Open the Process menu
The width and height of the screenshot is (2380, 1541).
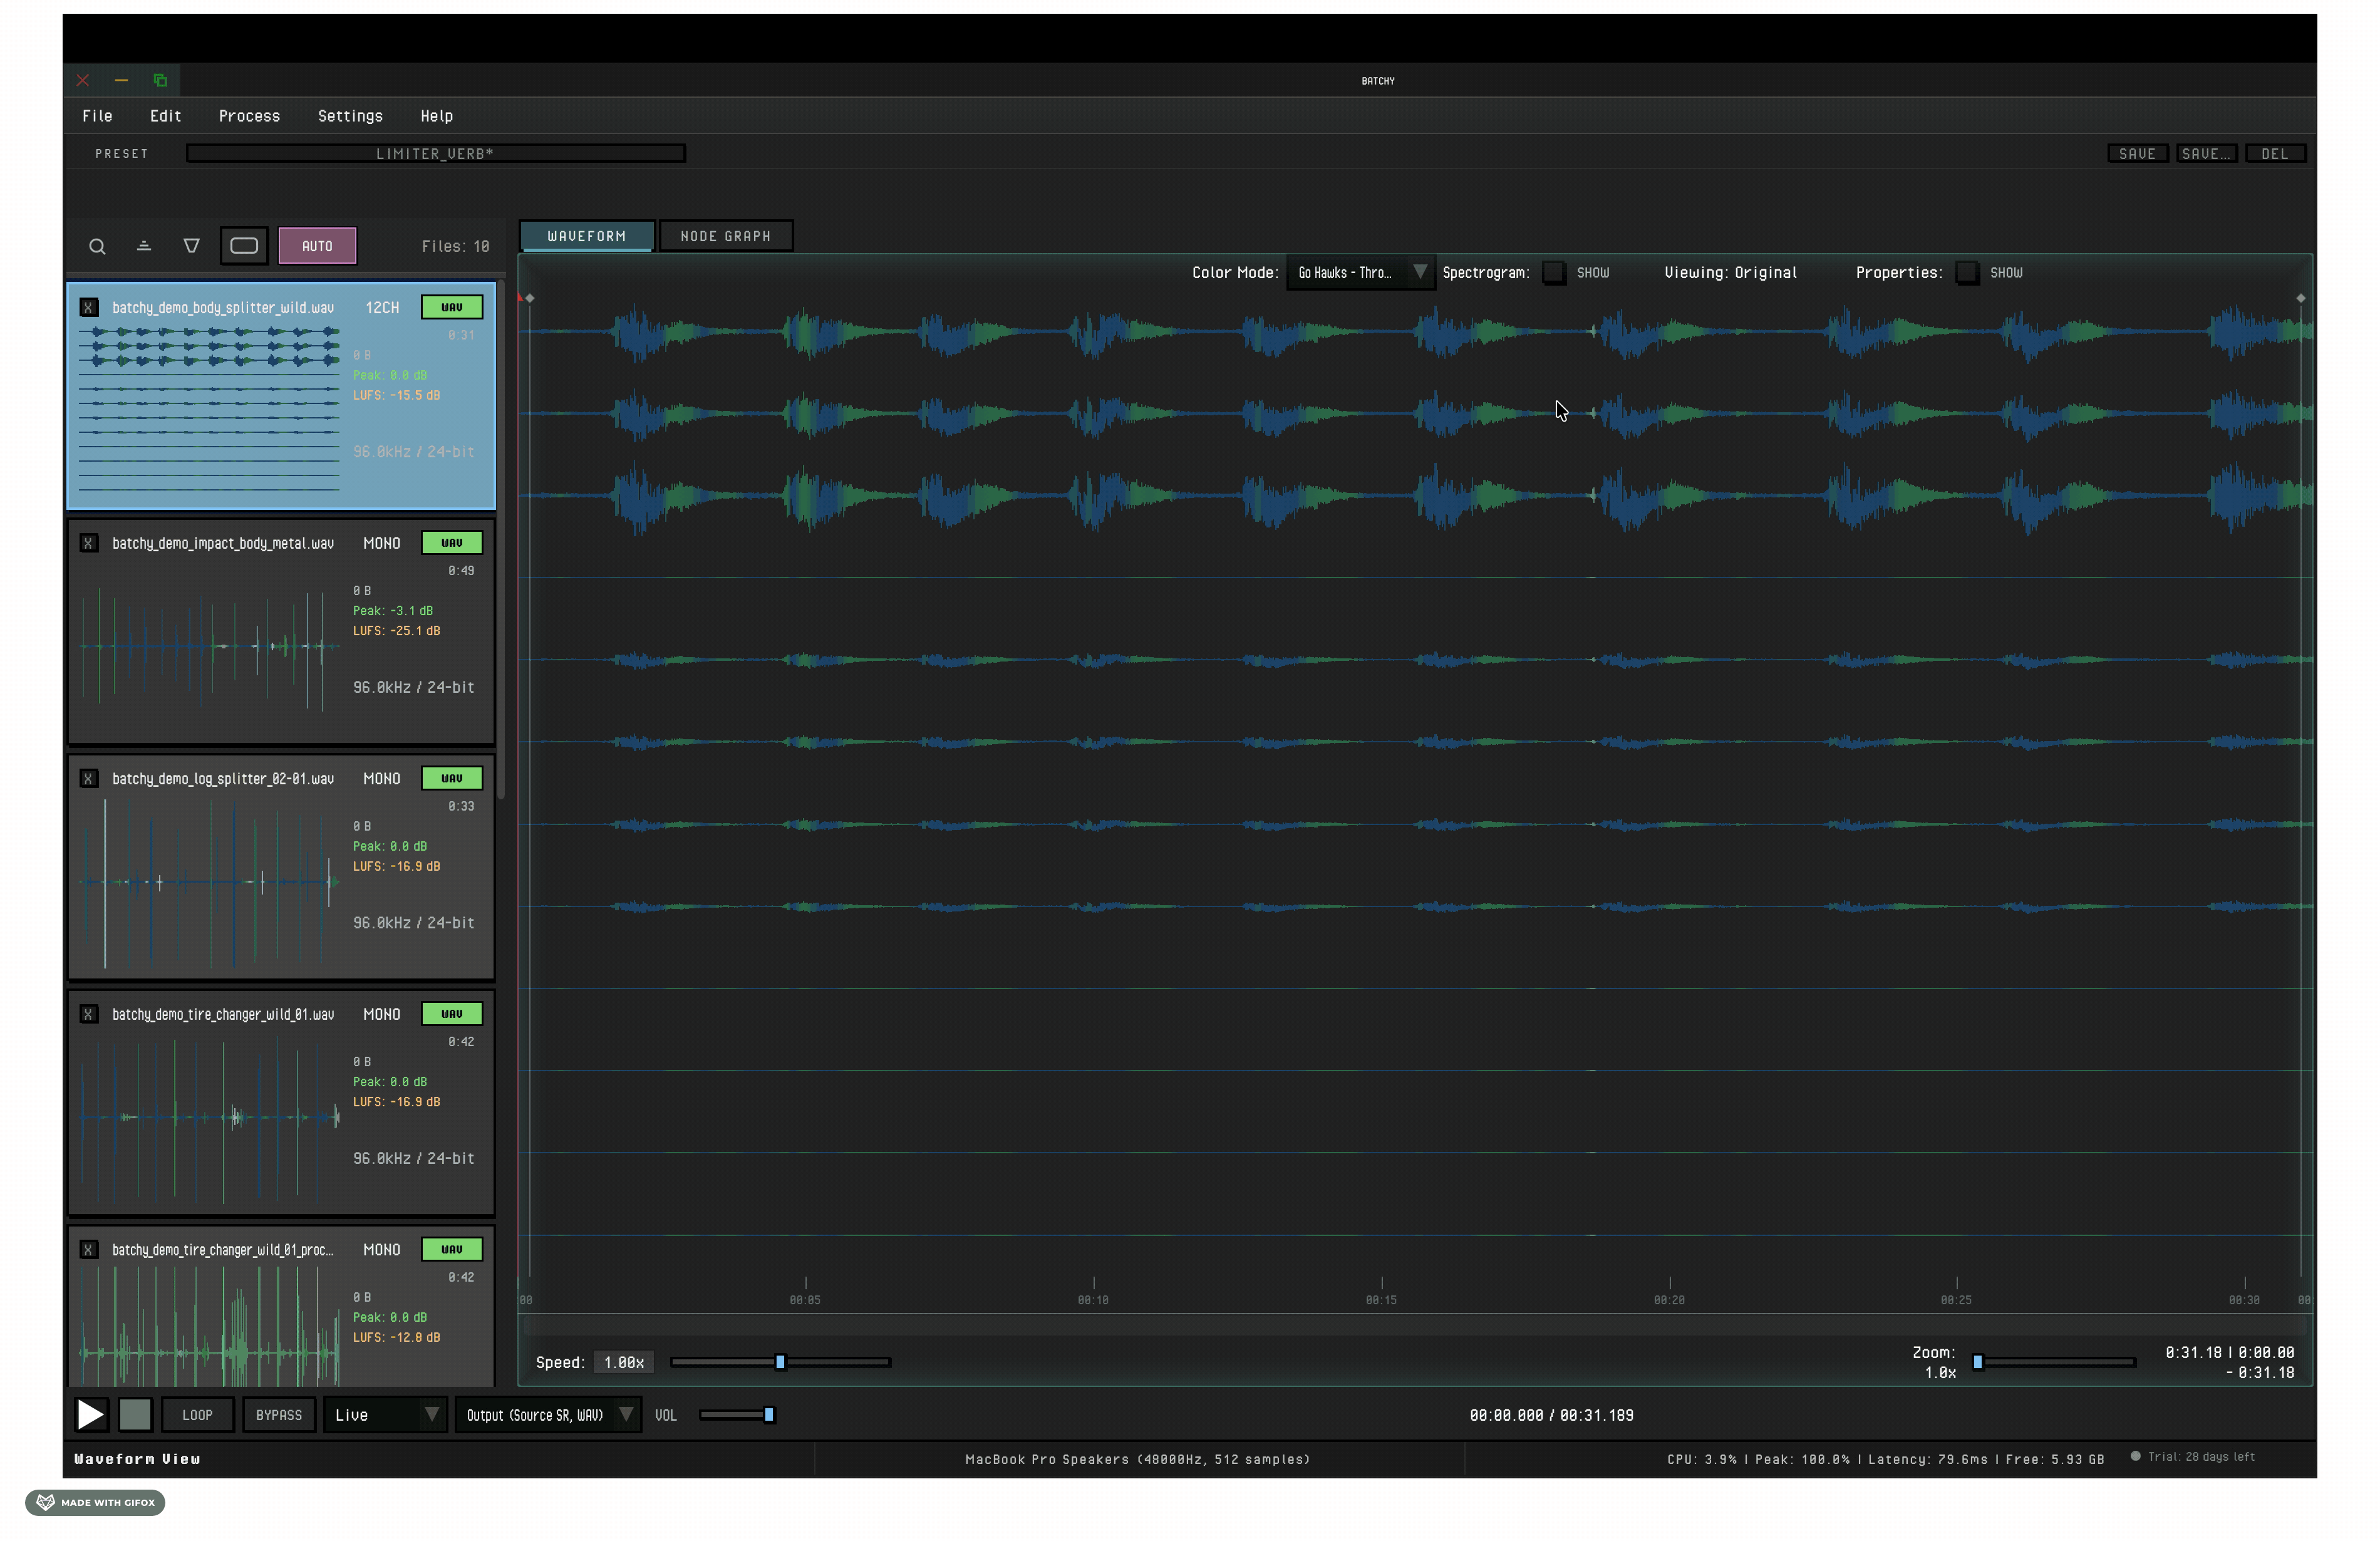click(249, 116)
